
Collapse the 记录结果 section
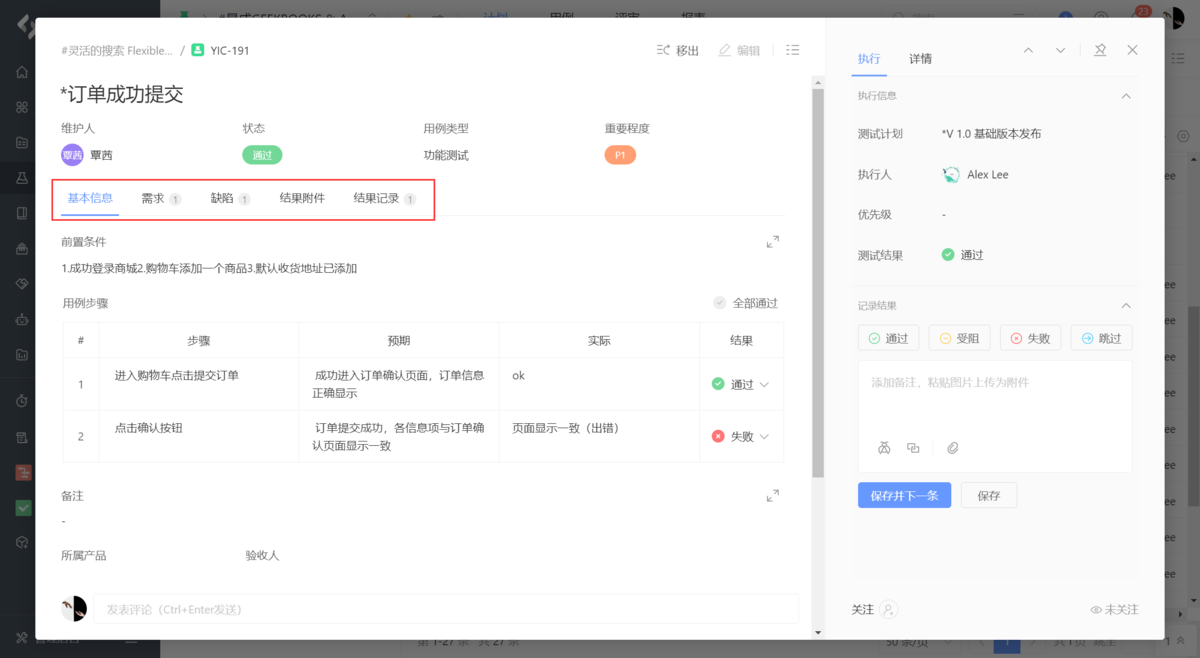tap(1126, 306)
